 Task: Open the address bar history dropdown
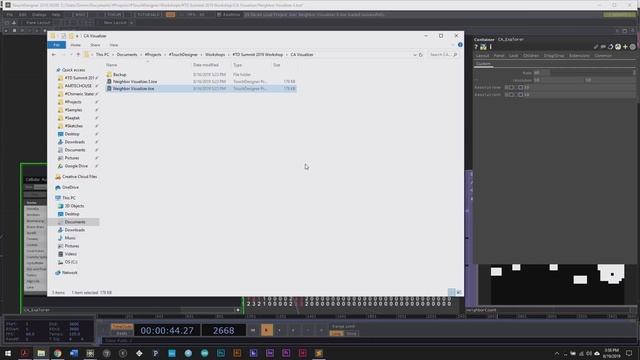coord(415,55)
